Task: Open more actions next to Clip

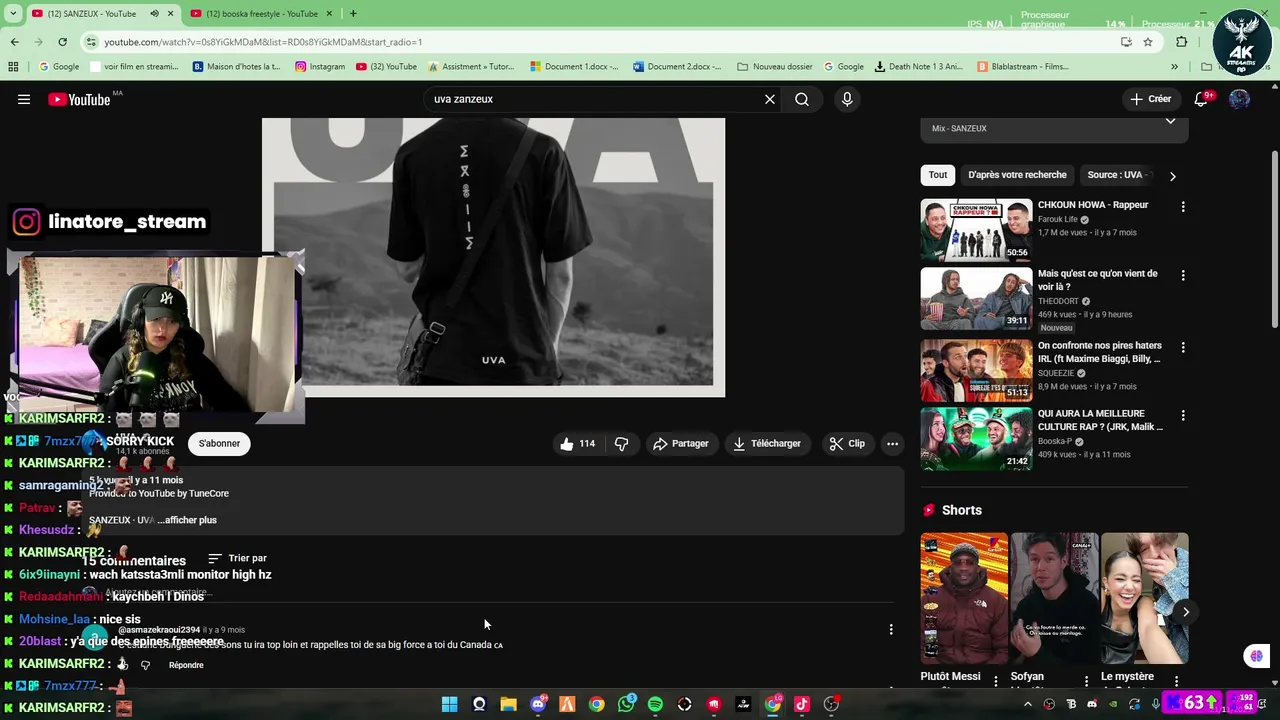Action: click(x=892, y=443)
